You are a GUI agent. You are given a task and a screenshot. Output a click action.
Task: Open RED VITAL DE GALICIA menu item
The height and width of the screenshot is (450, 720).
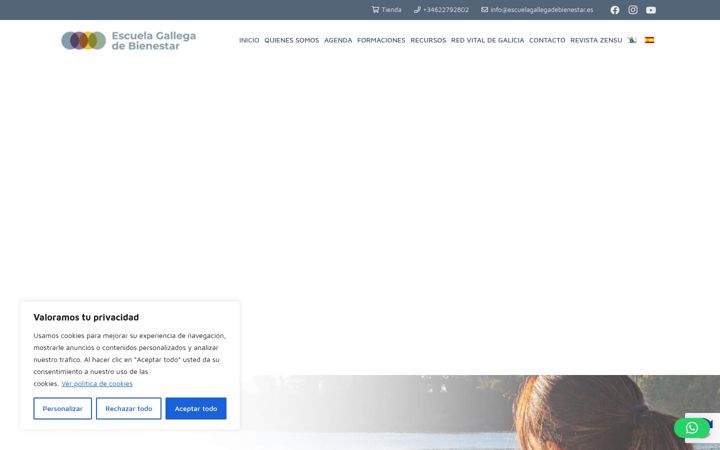click(487, 40)
